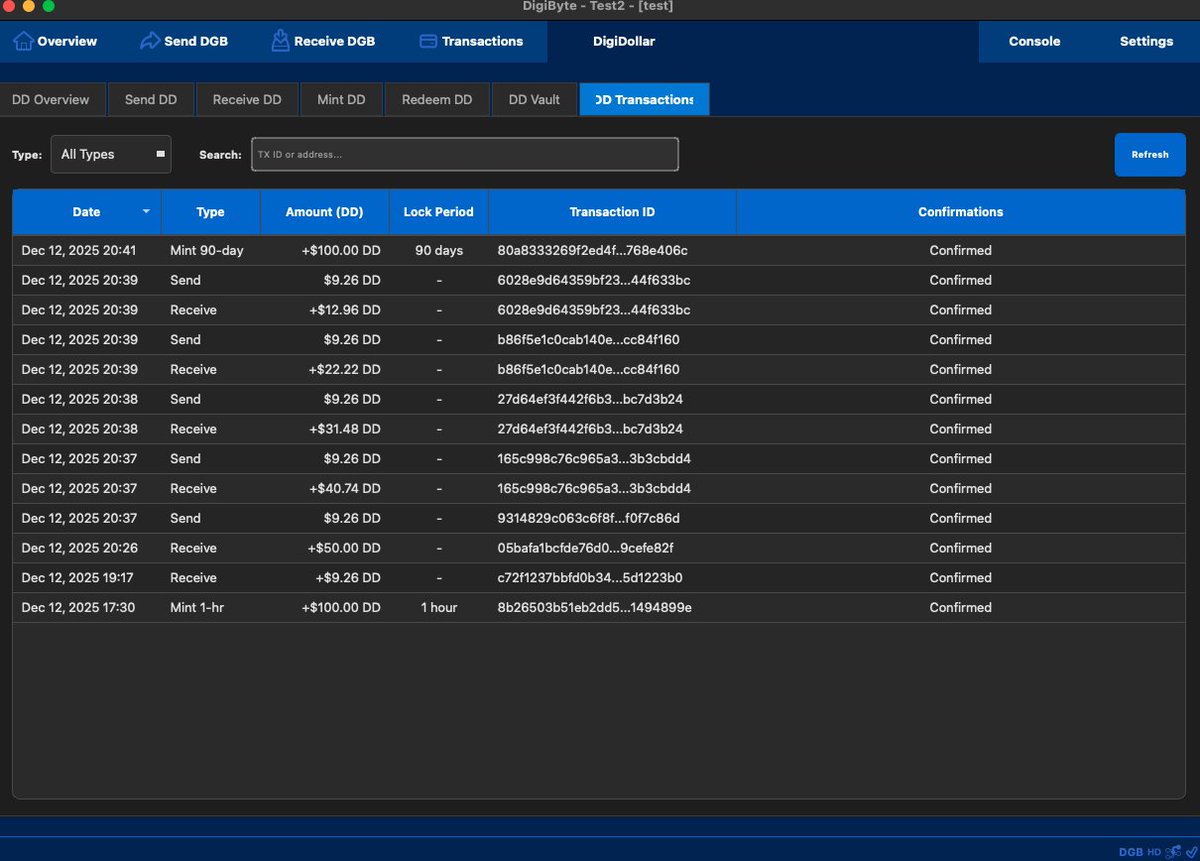The height and width of the screenshot is (861, 1200).
Task: Click the DGB unit label in status bar
Action: [1131, 852]
